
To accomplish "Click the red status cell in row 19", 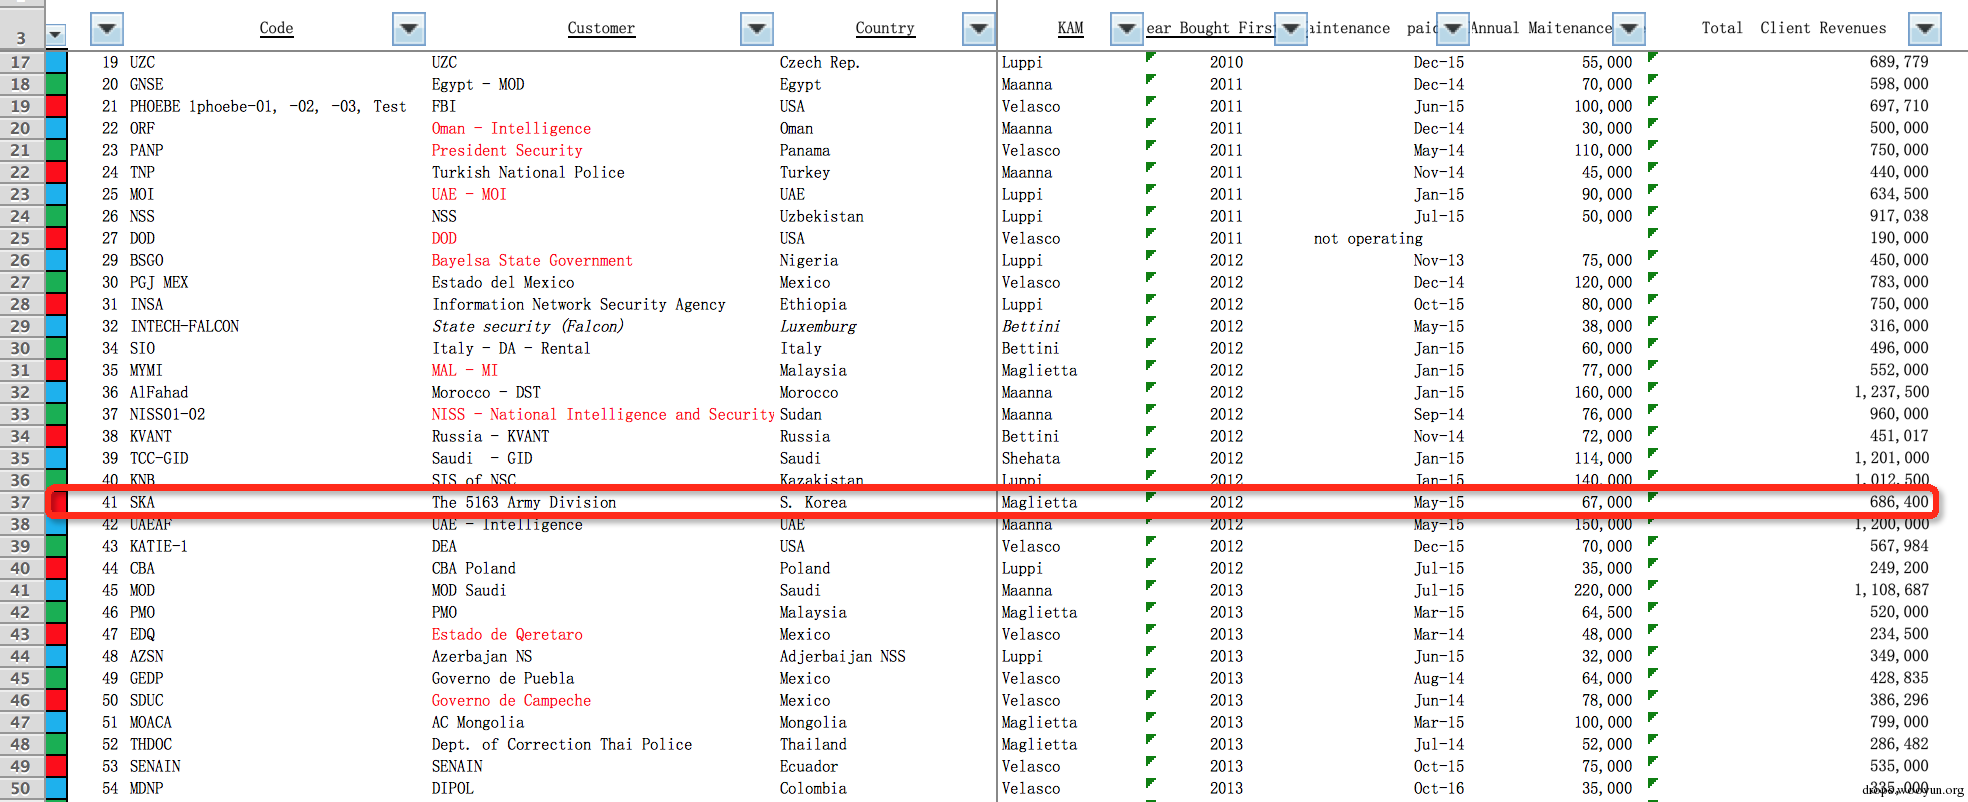I will pos(56,106).
